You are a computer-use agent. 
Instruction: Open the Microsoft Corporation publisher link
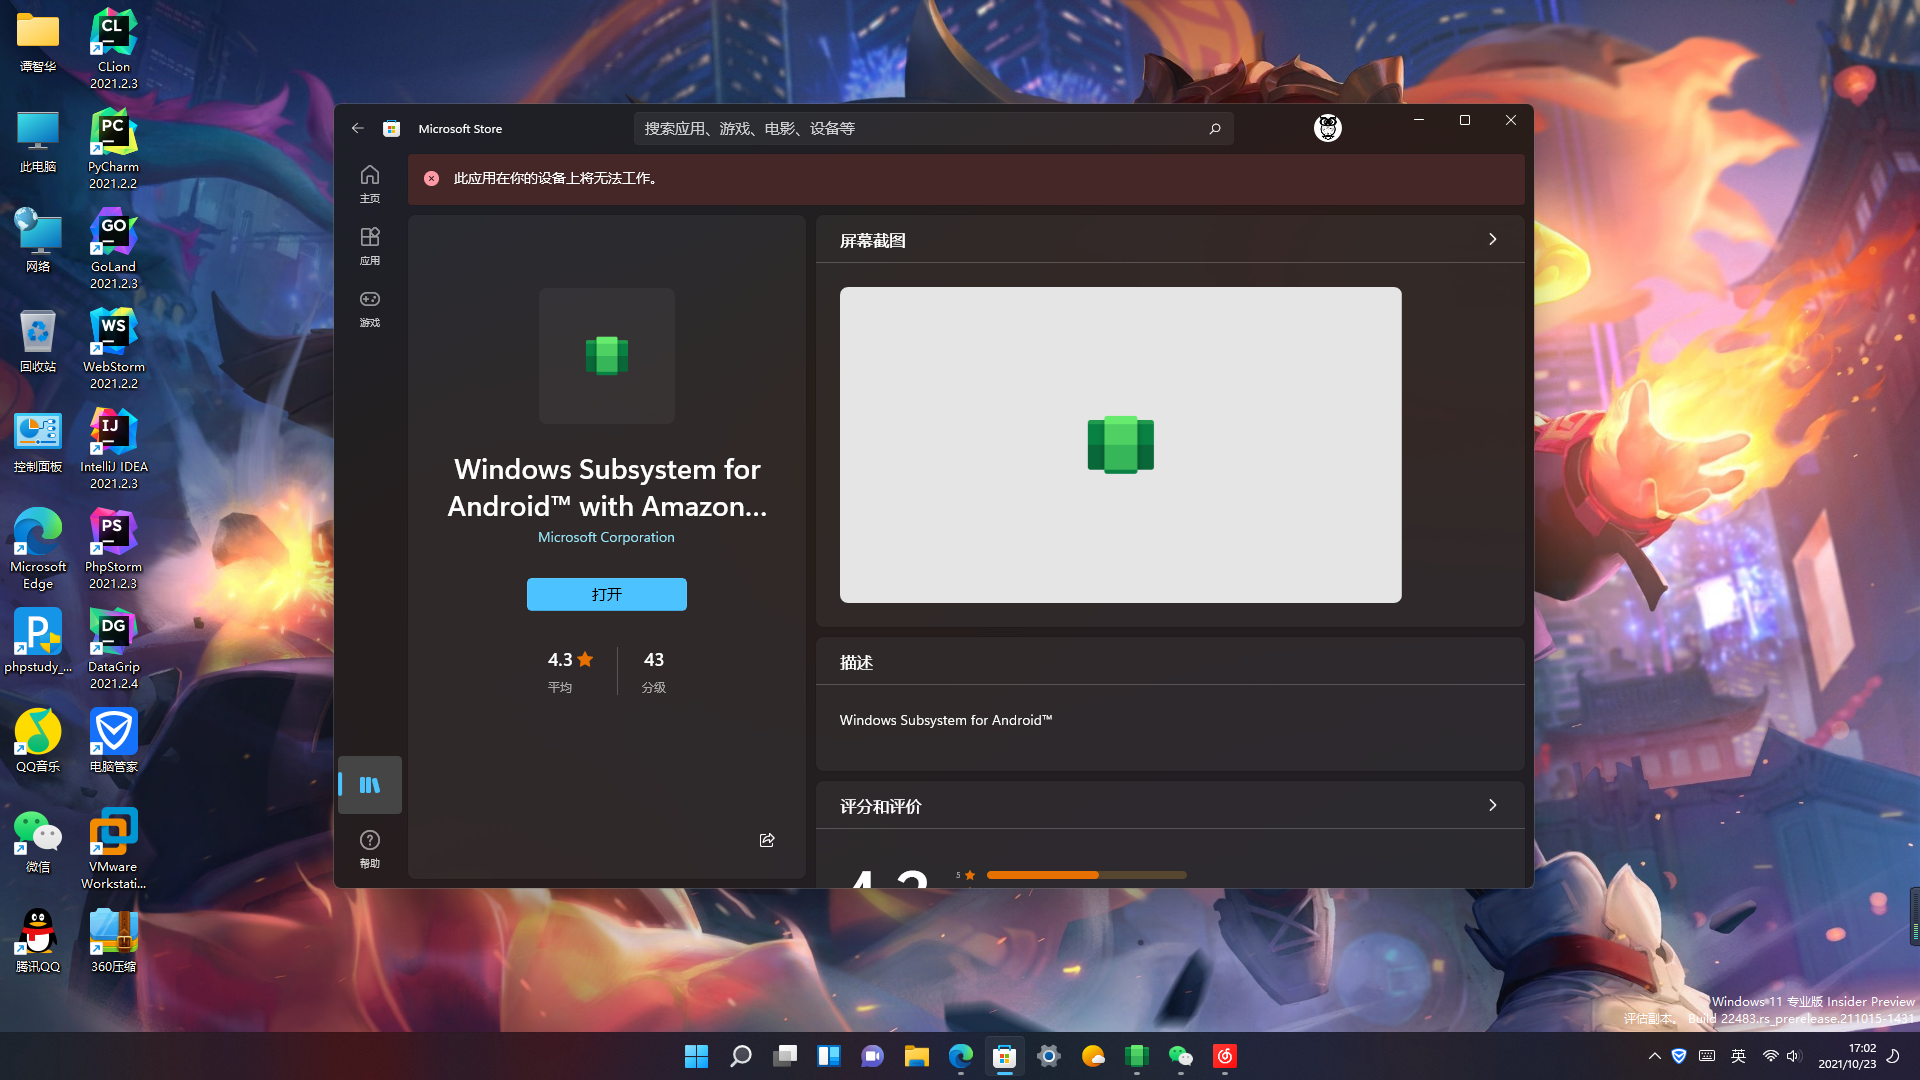pyautogui.click(x=606, y=537)
